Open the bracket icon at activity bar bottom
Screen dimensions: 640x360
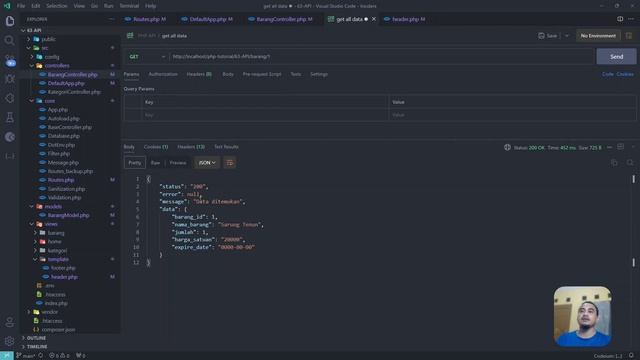point(10,156)
